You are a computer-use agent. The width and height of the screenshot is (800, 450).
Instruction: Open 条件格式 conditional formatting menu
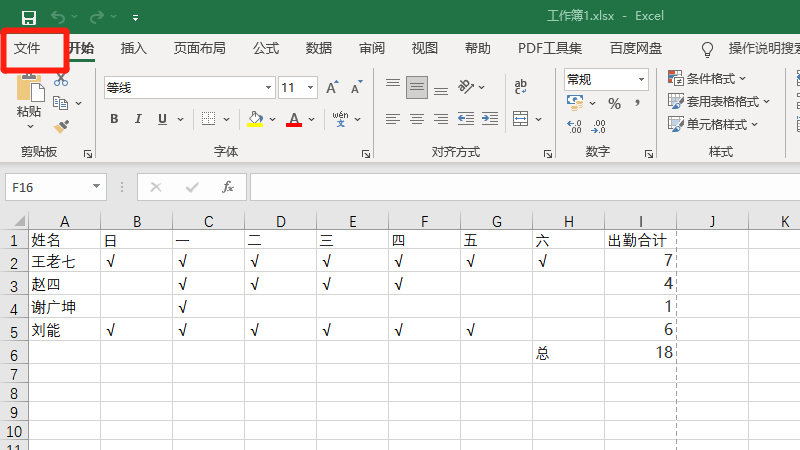coord(707,79)
